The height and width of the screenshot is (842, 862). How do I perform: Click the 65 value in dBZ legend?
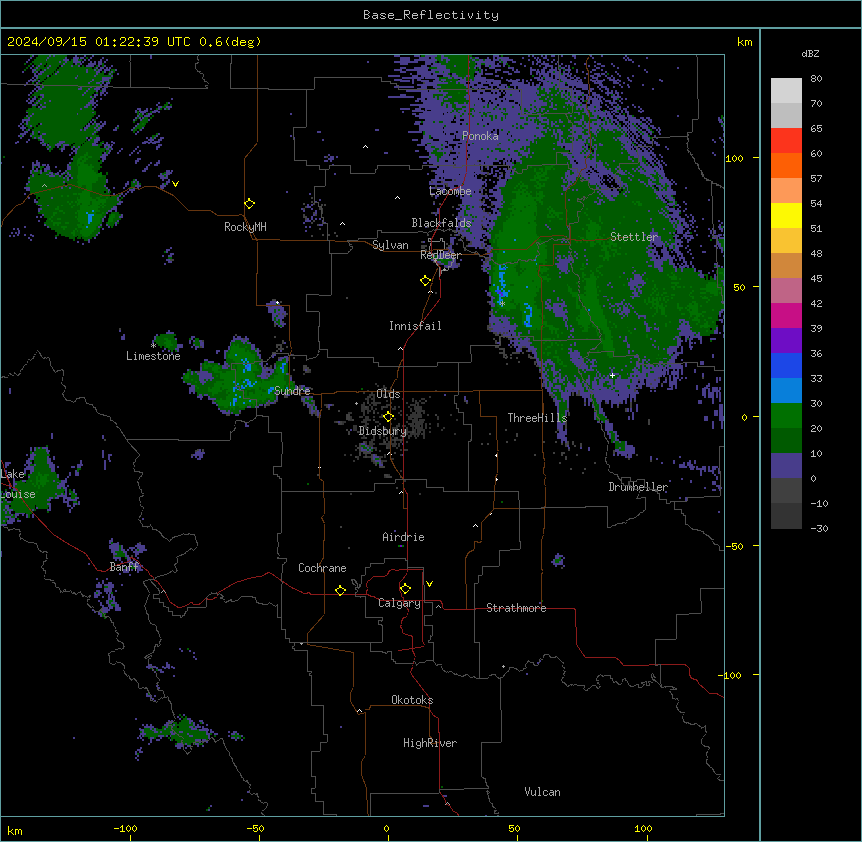point(816,129)
